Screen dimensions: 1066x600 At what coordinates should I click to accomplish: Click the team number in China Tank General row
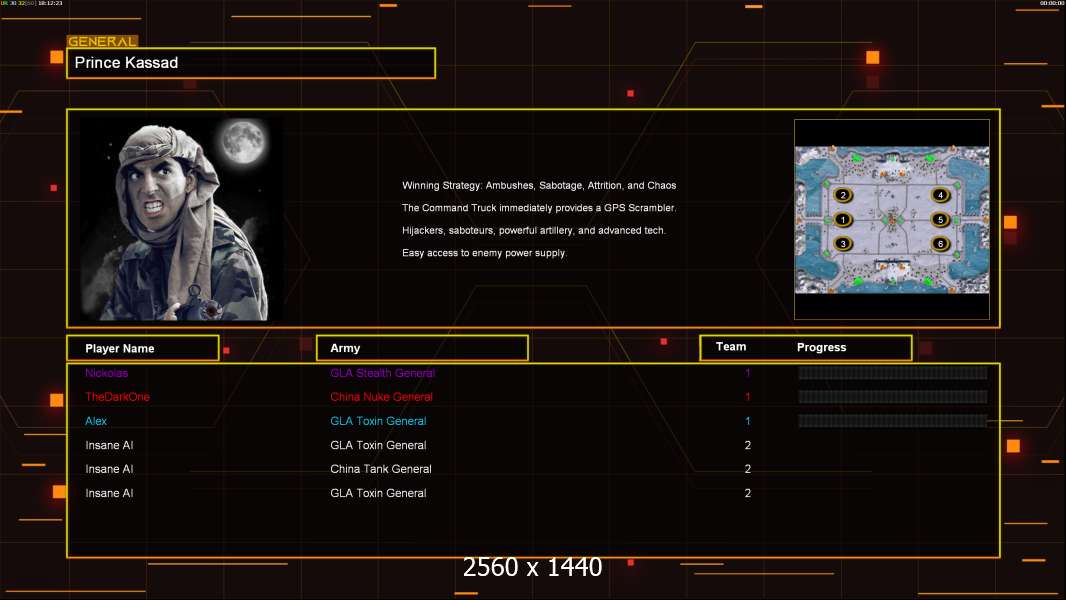pos(747,469)
